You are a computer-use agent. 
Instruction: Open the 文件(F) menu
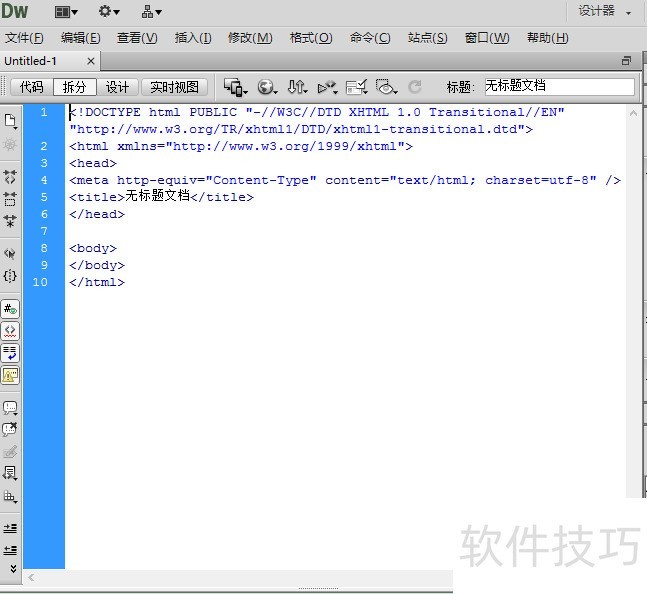tap(24, 38)
